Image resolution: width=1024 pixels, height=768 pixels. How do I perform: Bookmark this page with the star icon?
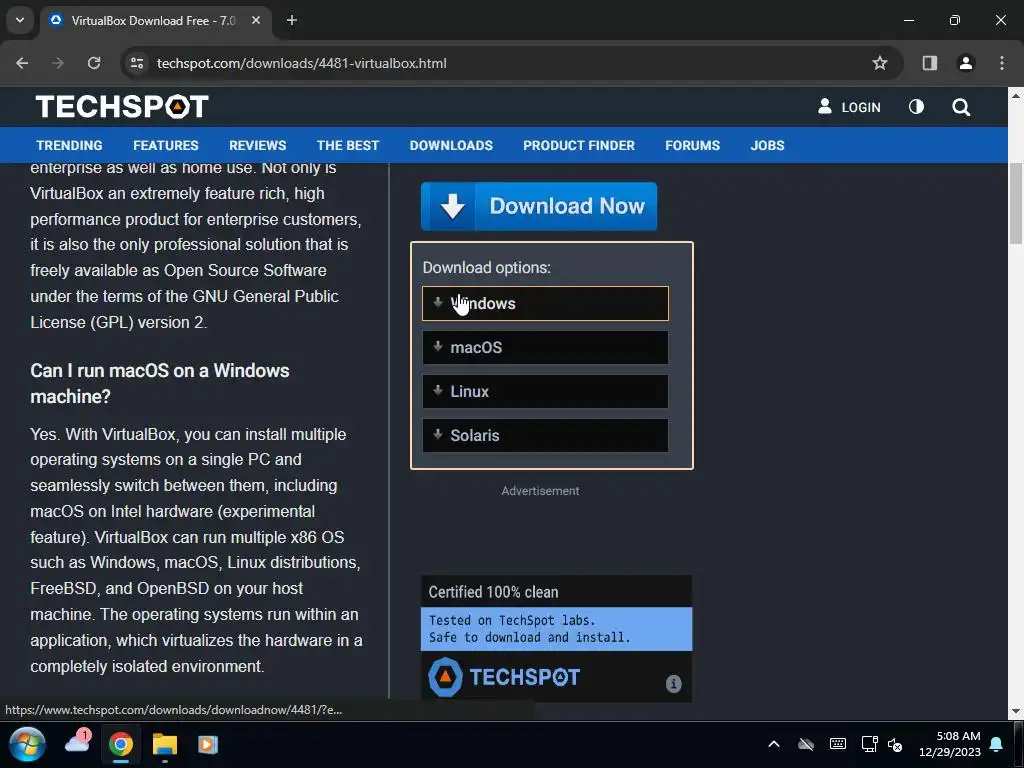pyautogui.click(x=880, y=63)
